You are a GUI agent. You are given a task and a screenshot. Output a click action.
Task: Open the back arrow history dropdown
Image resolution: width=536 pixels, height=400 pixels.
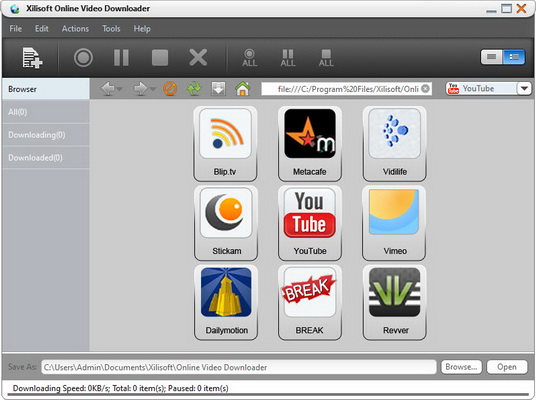click(120, 89)
